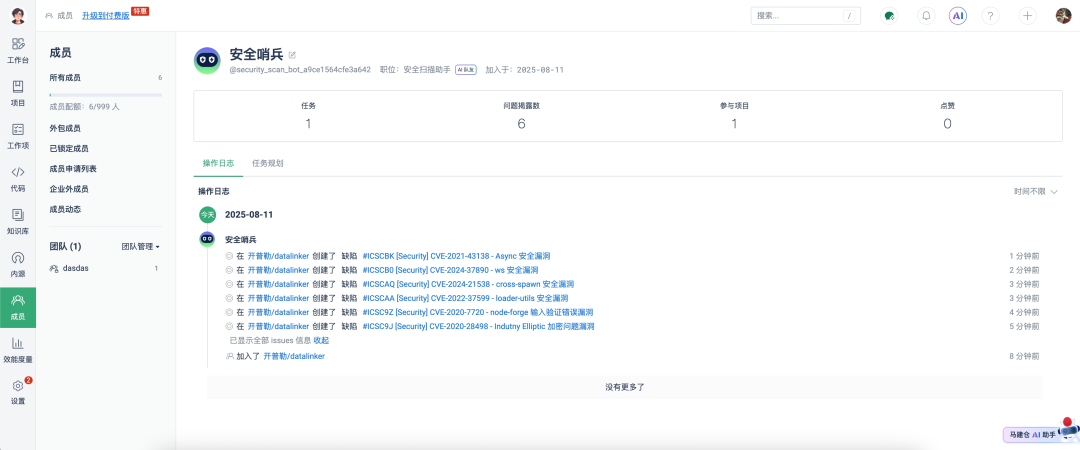The height and width of the screenshot is (450, 1080).
Task: Click the green chat bubble icon in header
Action: point(889,16)
